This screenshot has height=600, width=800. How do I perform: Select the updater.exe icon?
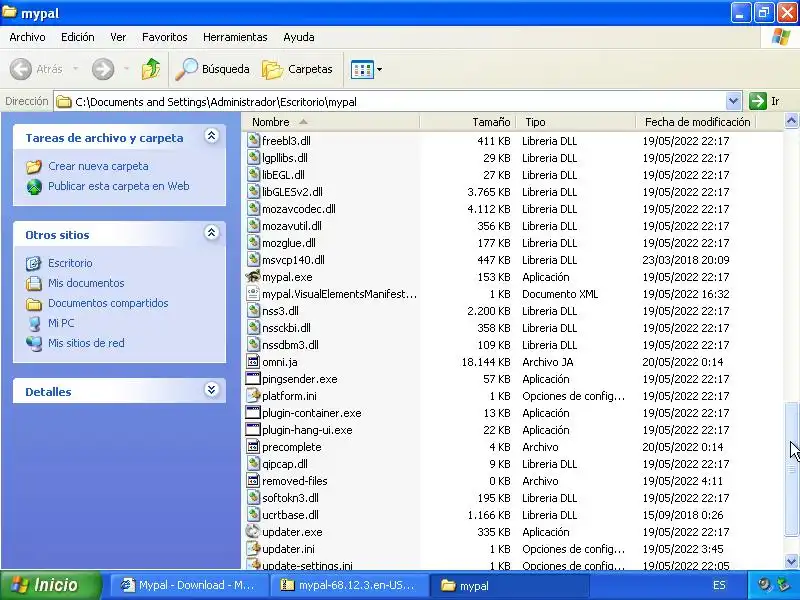(x=253, y=531)
